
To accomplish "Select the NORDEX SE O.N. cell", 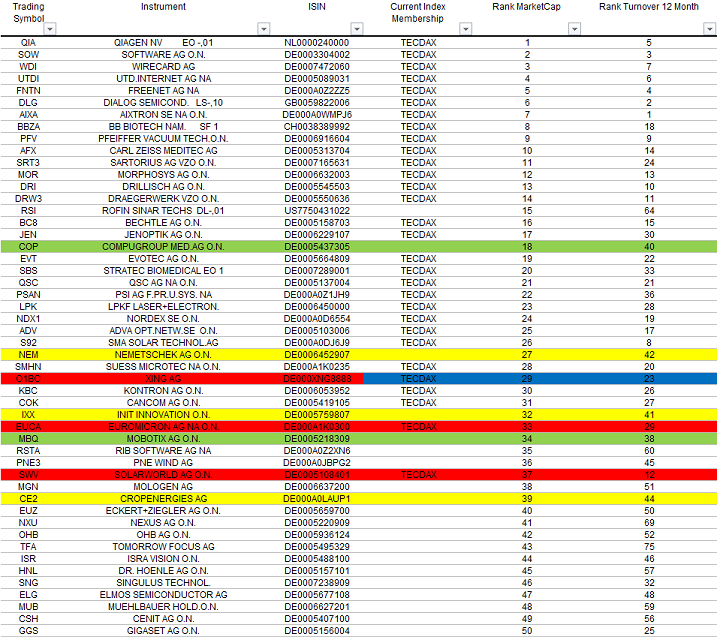I will (163, 319).
